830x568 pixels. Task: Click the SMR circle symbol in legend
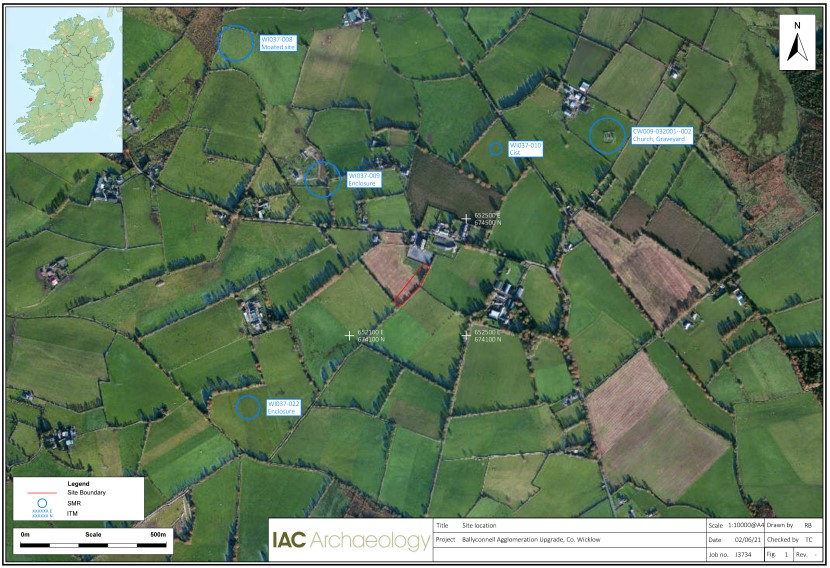click(x=40, y=503)
